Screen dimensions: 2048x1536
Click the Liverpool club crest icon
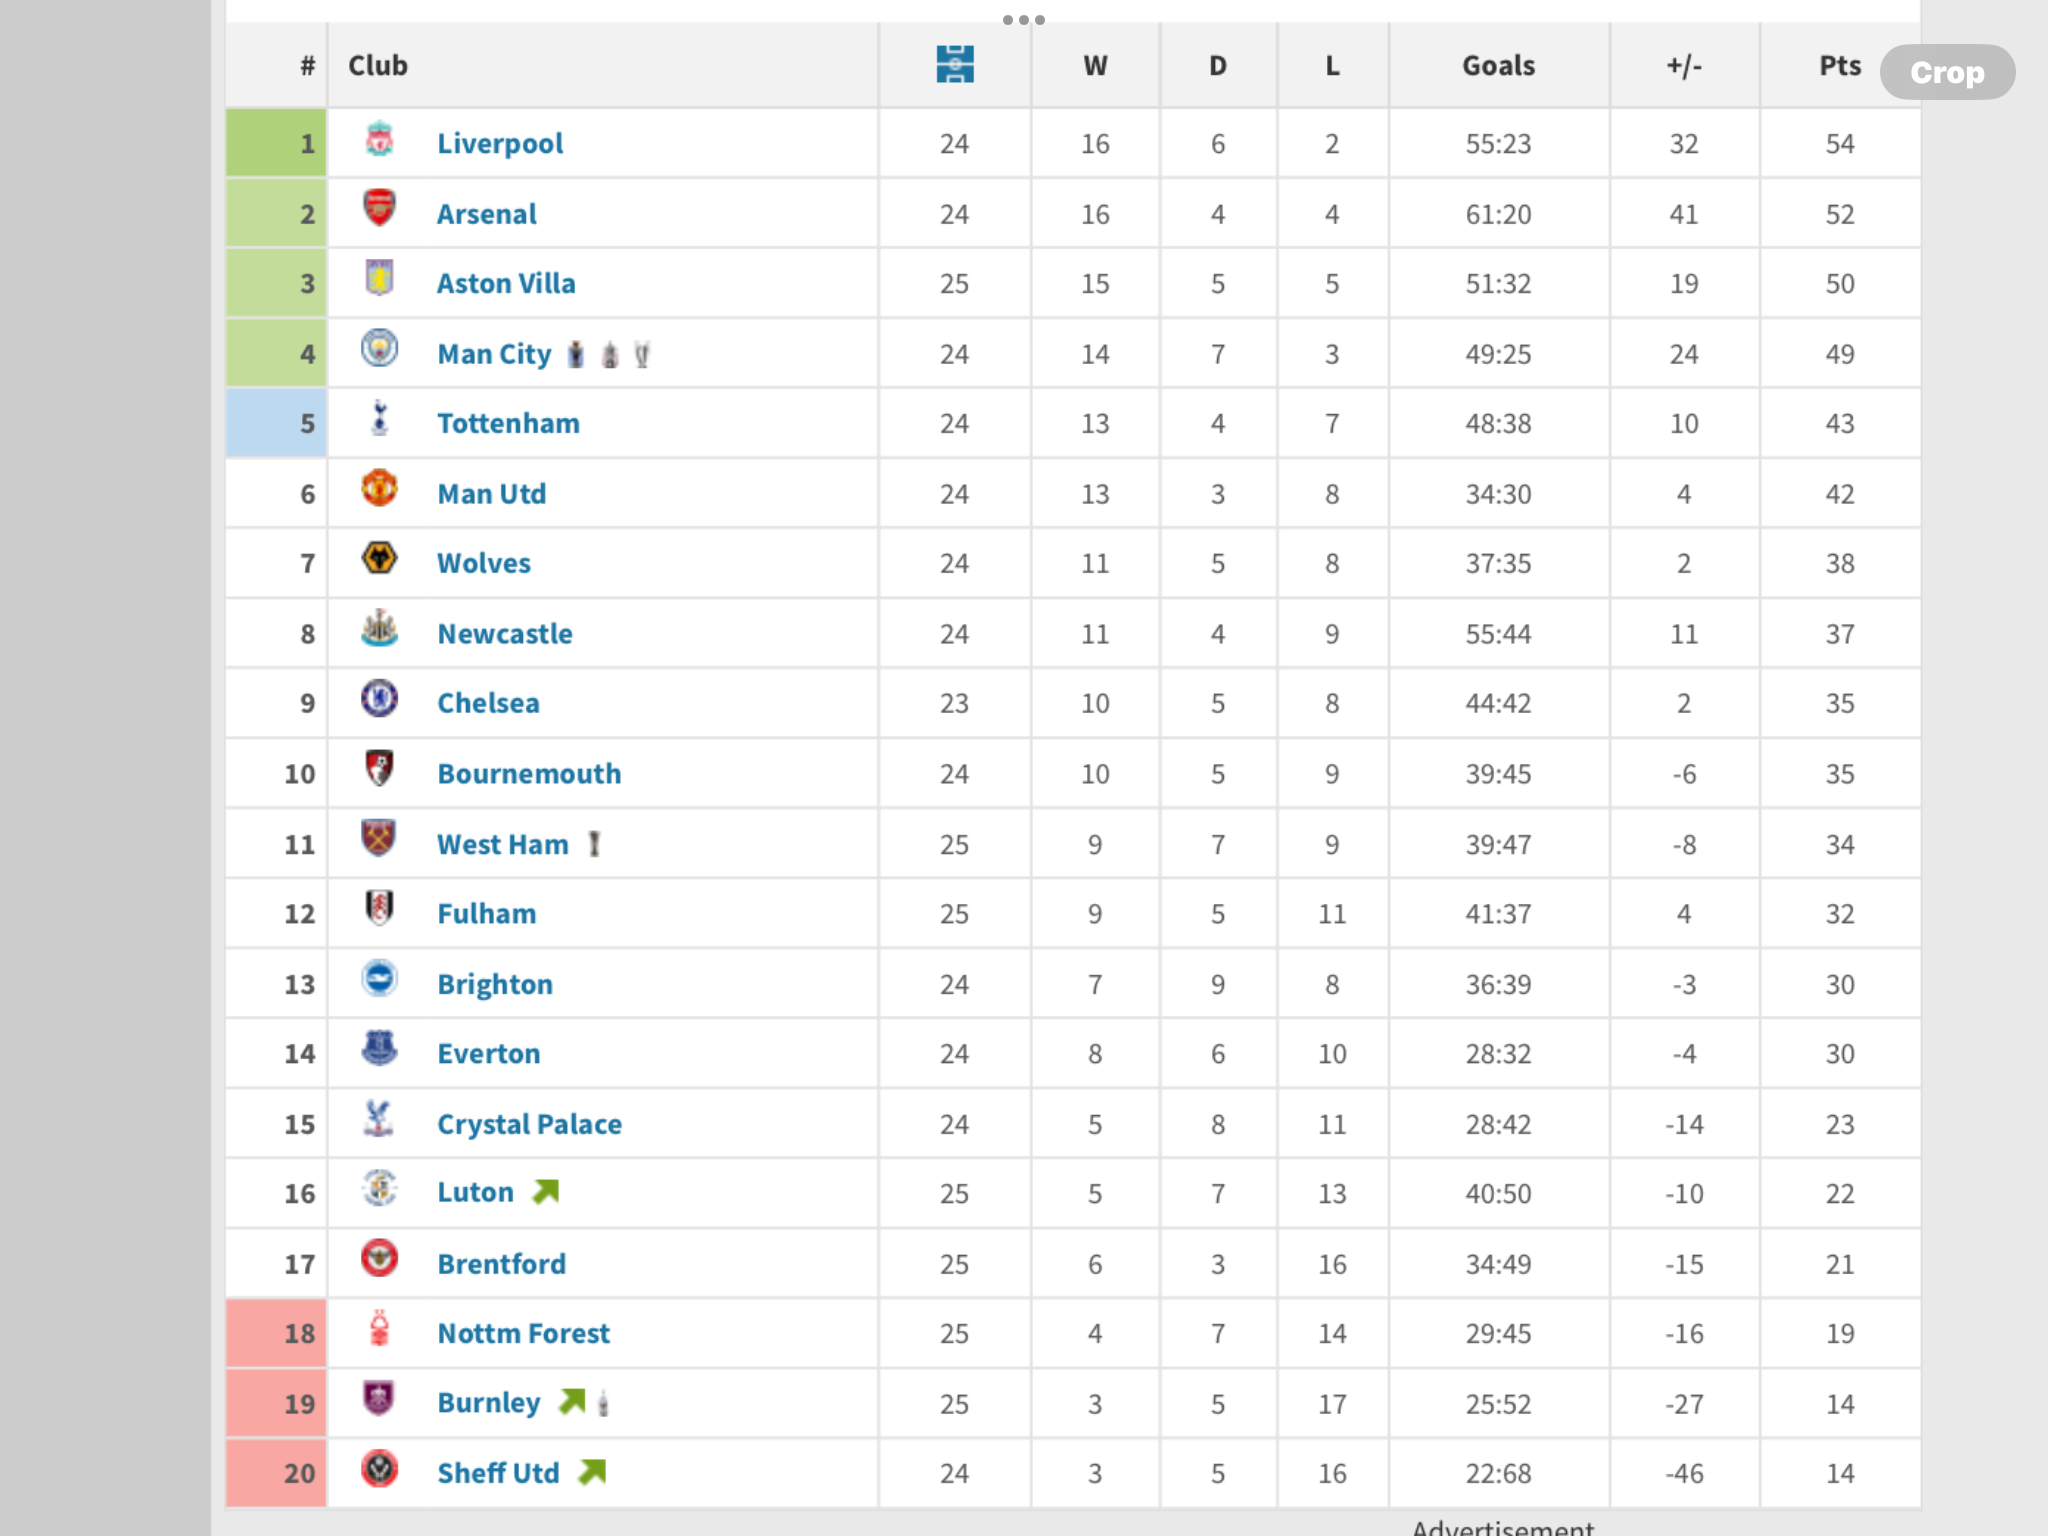pos(379,140)
